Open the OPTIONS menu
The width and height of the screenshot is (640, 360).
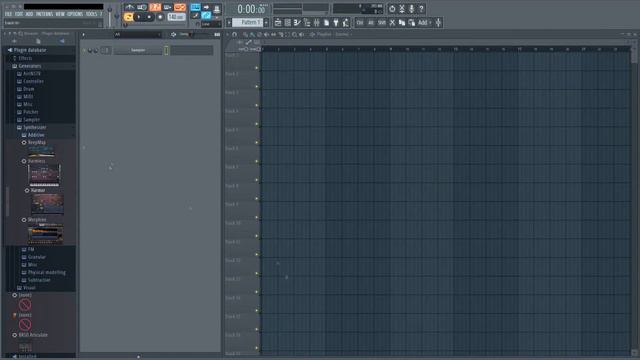[75, 14]
